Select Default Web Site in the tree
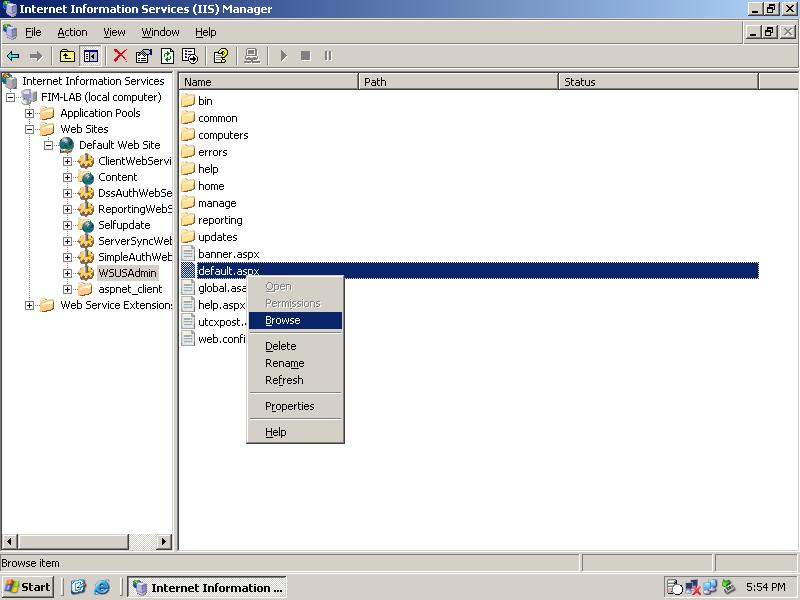The height and width of the screenshot is (600, 800). pos(119,145)
